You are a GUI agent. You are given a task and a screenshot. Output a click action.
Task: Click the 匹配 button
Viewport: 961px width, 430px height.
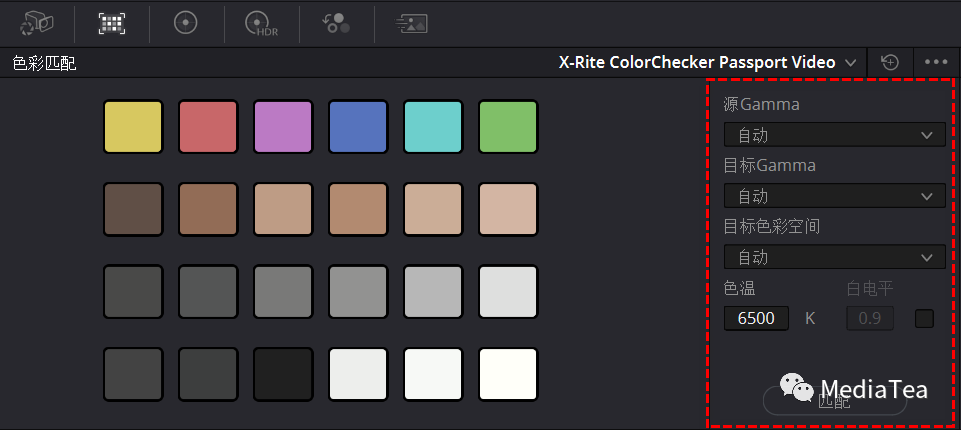pos(835,402)
